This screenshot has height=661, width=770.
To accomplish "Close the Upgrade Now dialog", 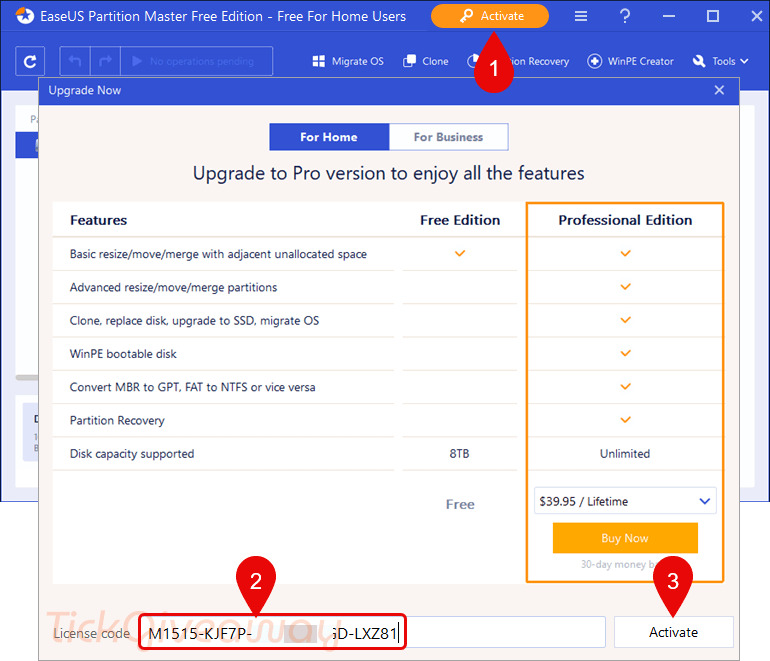I will 719,90.
